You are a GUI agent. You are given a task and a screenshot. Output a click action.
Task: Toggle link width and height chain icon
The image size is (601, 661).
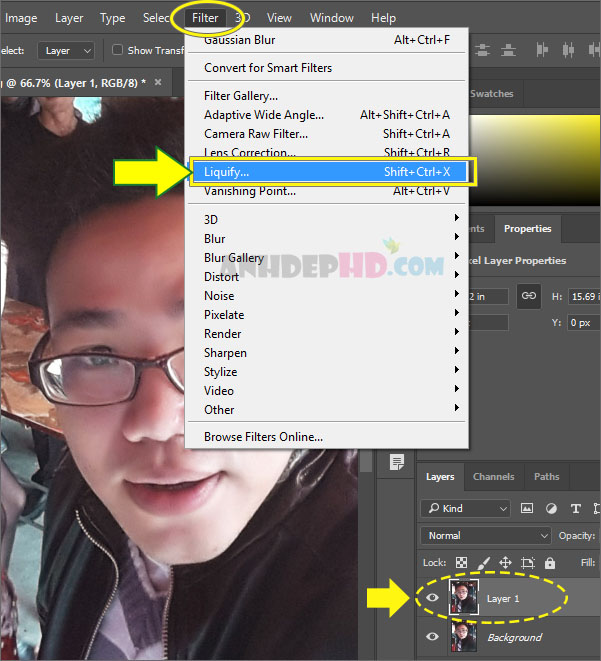(529, 296)
